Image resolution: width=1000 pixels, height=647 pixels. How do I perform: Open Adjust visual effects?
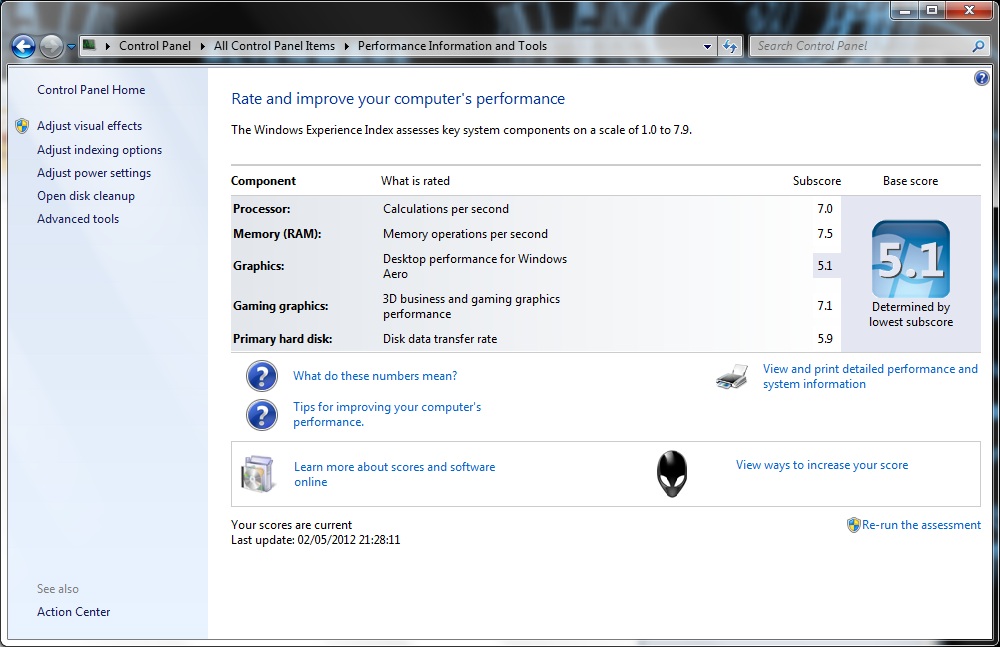click(89, 126)
